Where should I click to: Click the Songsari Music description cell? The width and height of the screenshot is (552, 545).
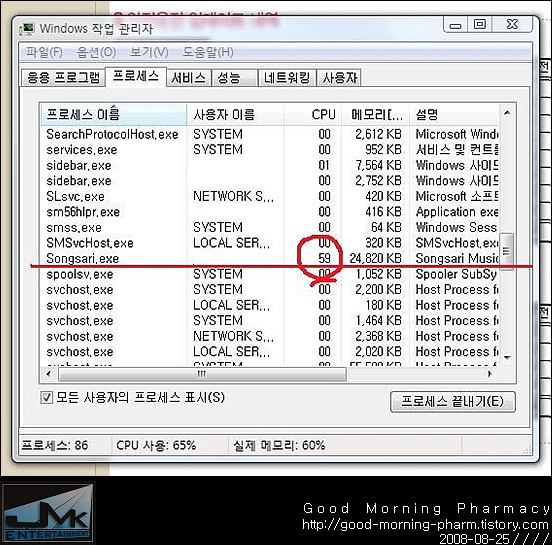pos(457,258)
